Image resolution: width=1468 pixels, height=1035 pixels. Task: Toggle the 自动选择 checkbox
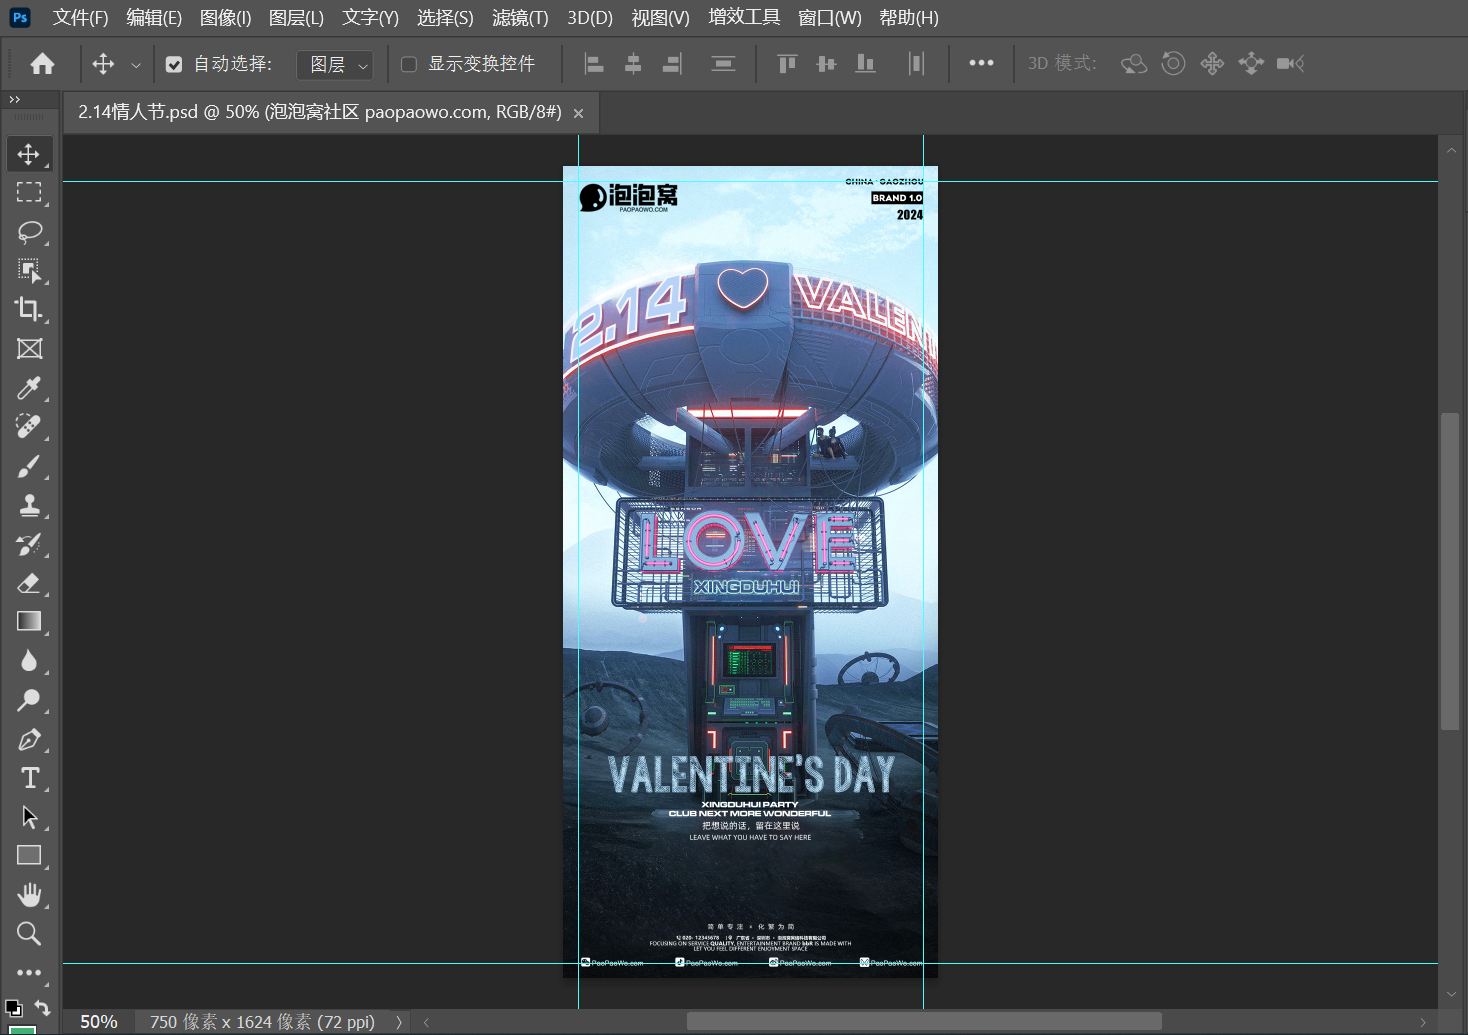click(174, 64)
